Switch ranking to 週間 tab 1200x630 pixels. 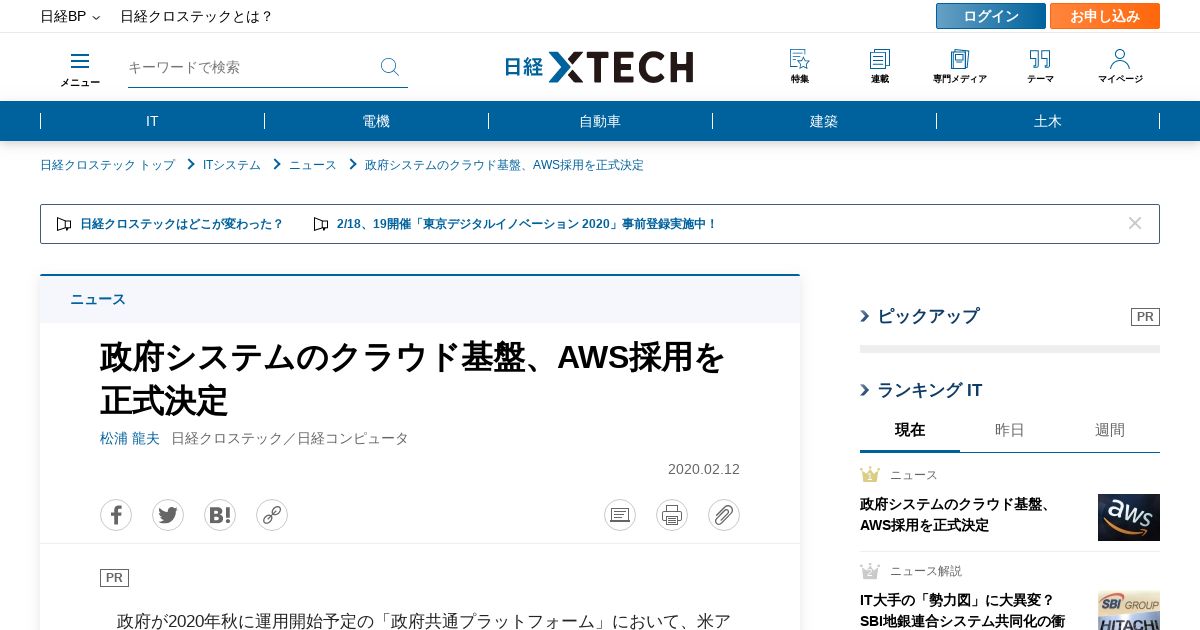(1110, 430)
